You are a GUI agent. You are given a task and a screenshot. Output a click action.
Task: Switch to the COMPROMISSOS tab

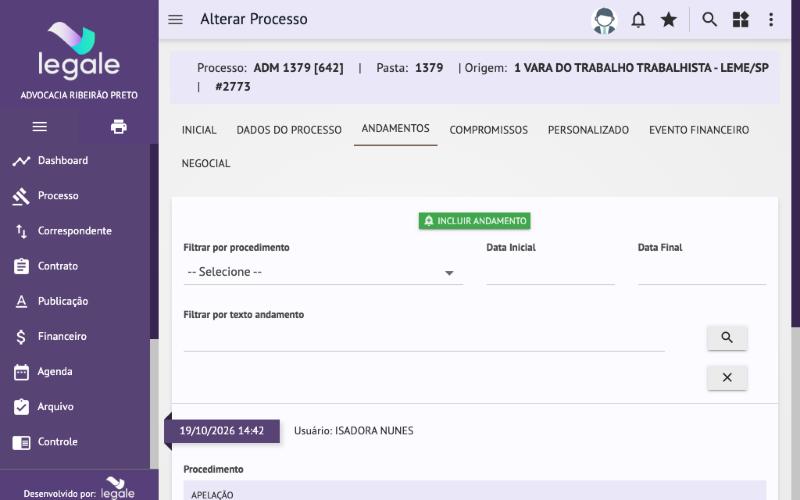[488, 130]
